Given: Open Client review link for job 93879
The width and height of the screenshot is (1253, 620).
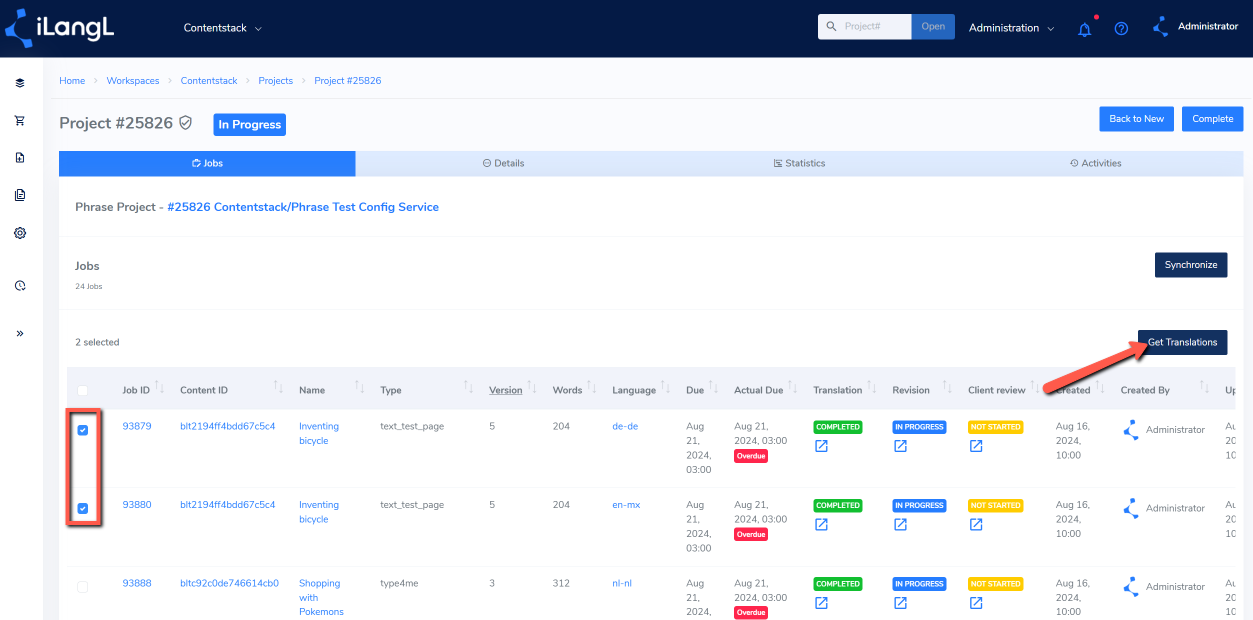Looking at the screenshot, I should (x=975, y=446).
